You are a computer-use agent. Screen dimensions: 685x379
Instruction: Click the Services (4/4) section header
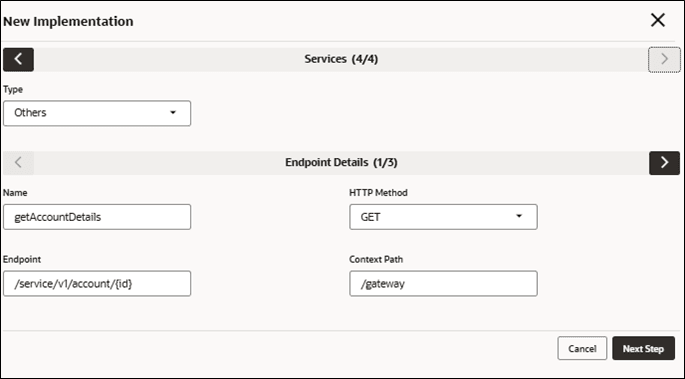pyautogui.click(x=341, y=59)
